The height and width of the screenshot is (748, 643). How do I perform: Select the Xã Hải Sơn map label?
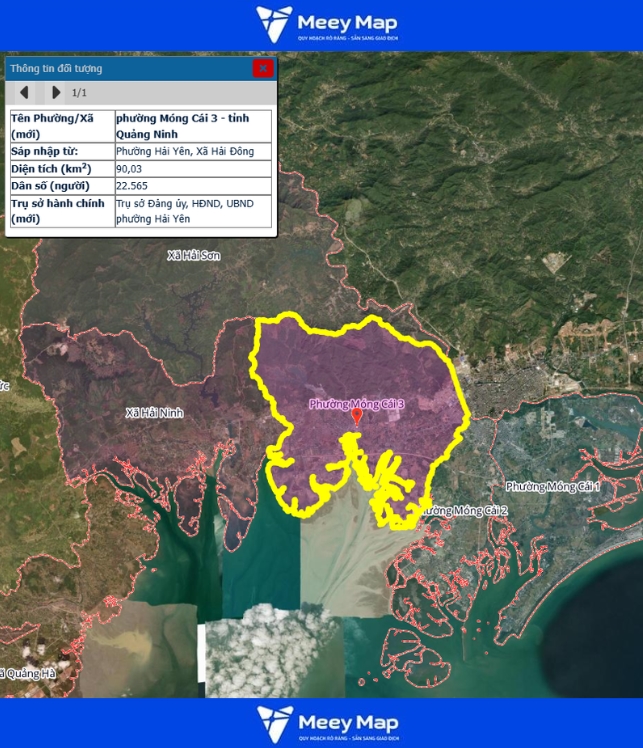coord(194,256)
